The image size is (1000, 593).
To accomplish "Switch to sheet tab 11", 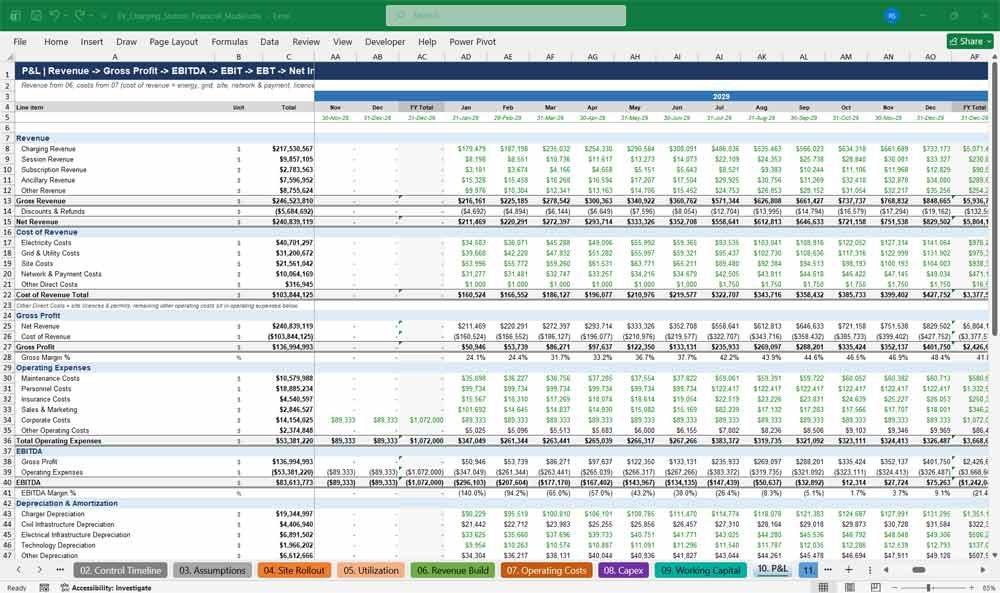I will pyautogui.click(x=808, y=570).
